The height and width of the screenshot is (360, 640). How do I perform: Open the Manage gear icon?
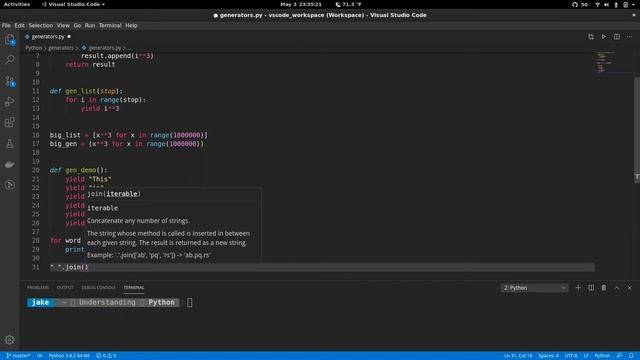[9, 340]
